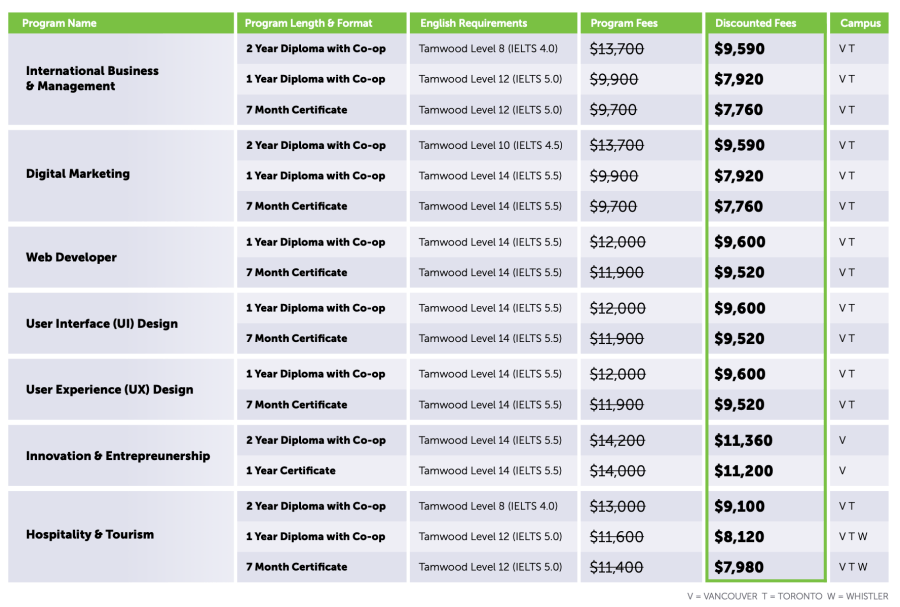The image size is (900, 607).
Task: Click the Program Fees column header
Action: pyautogui.click(x=625, y=23)
